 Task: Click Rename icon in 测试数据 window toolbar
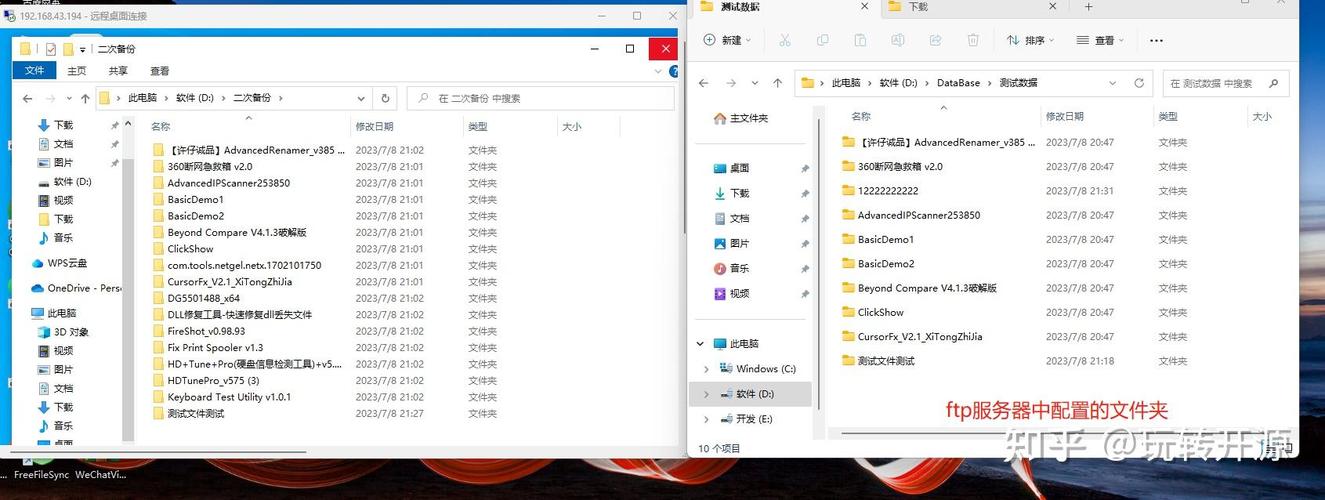point(898,40)
